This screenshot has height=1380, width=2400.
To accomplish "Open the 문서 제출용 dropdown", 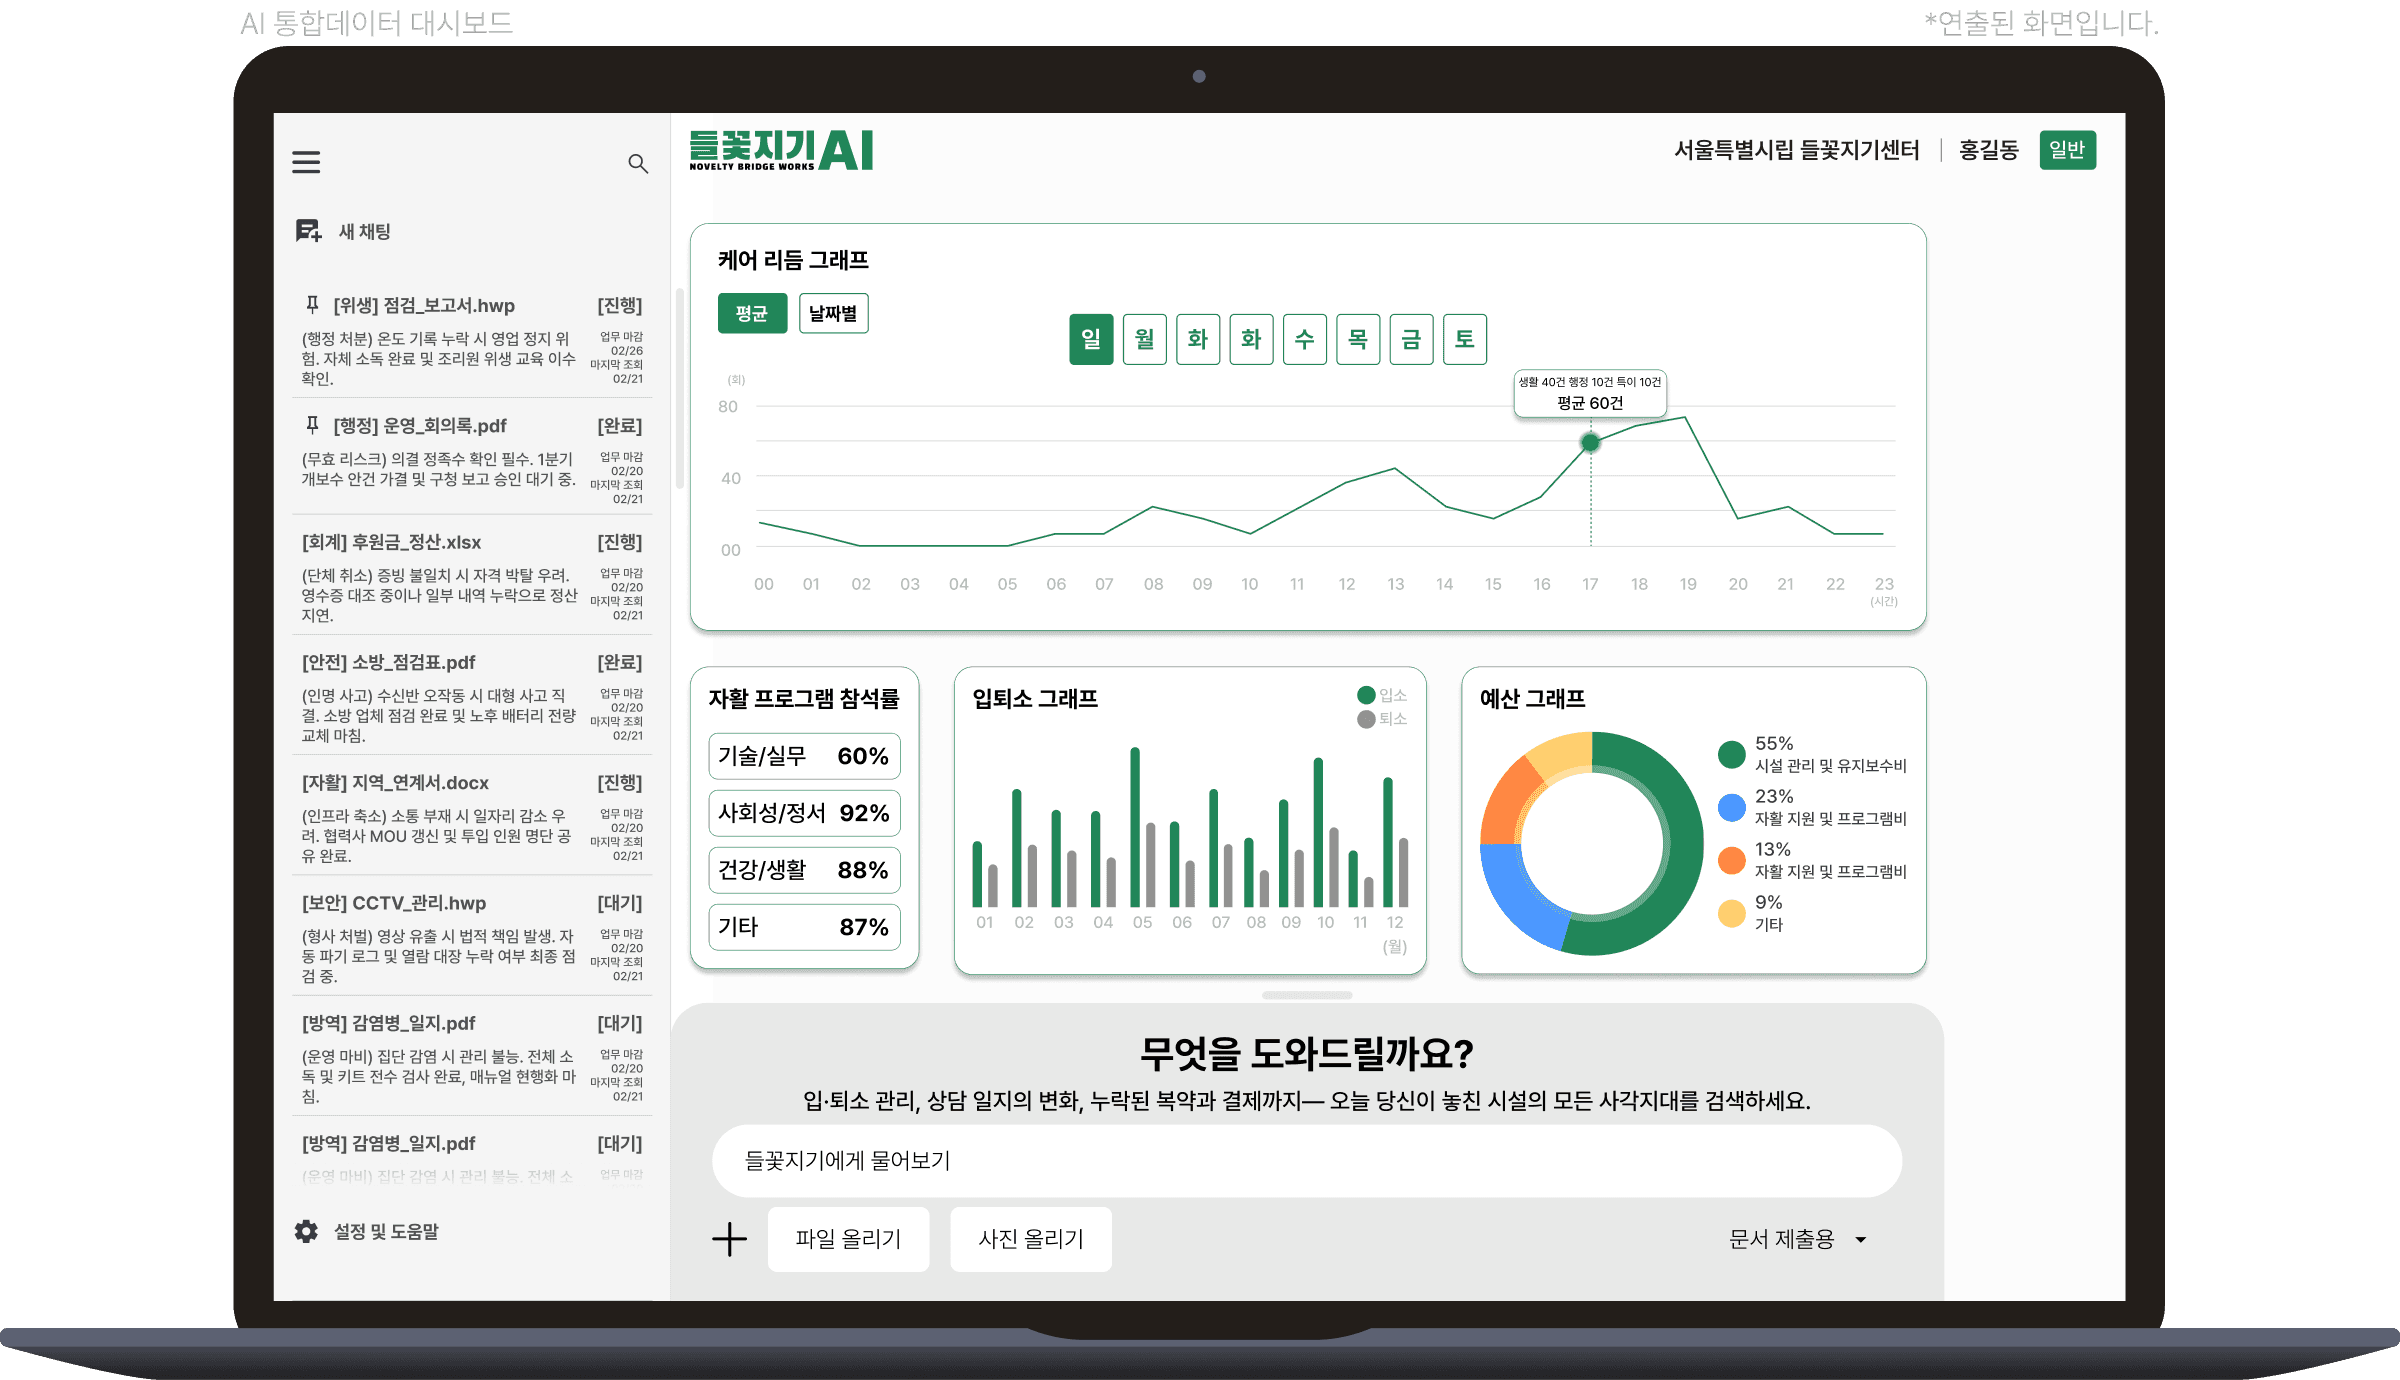I will pyautogui.click(x=1797, y=1239).
